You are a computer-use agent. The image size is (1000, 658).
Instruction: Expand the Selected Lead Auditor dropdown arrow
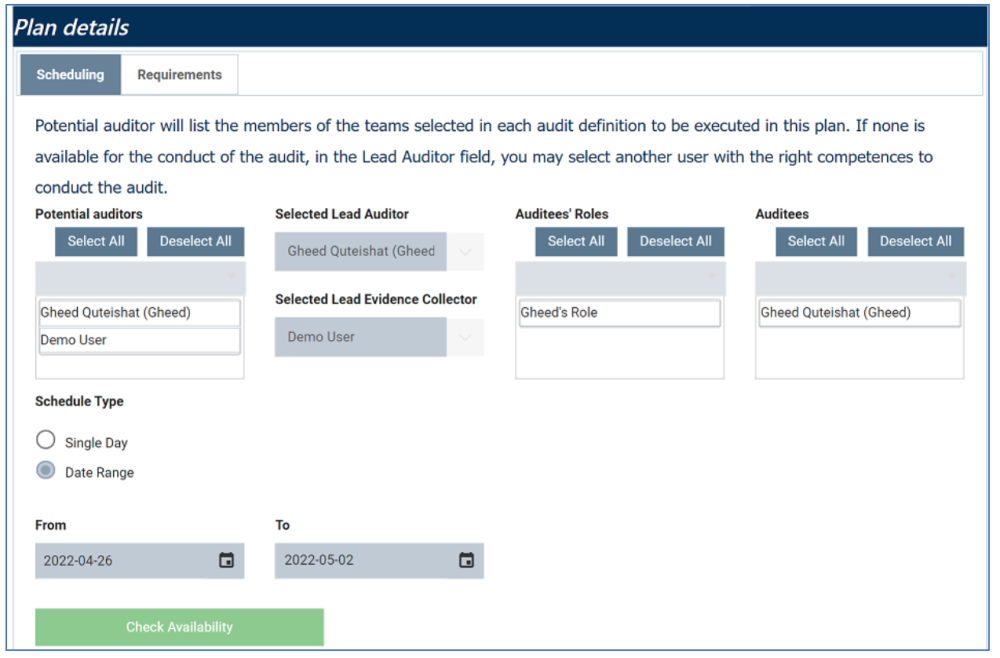coord(465,252)
